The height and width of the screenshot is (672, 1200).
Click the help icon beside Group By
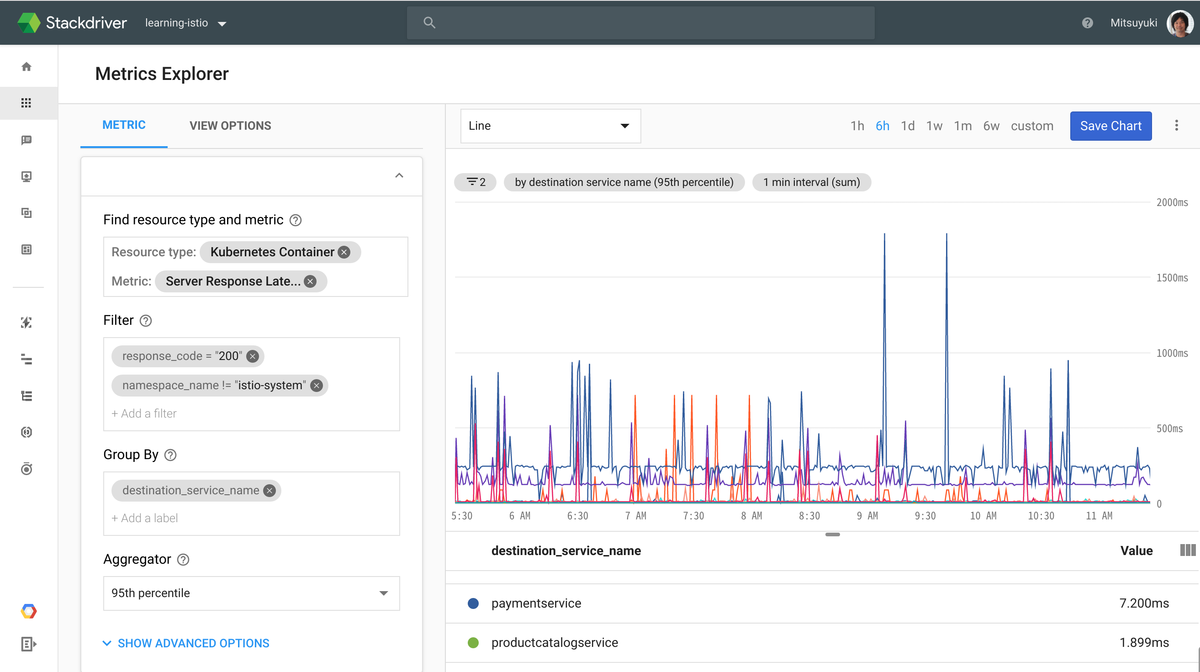170,455
